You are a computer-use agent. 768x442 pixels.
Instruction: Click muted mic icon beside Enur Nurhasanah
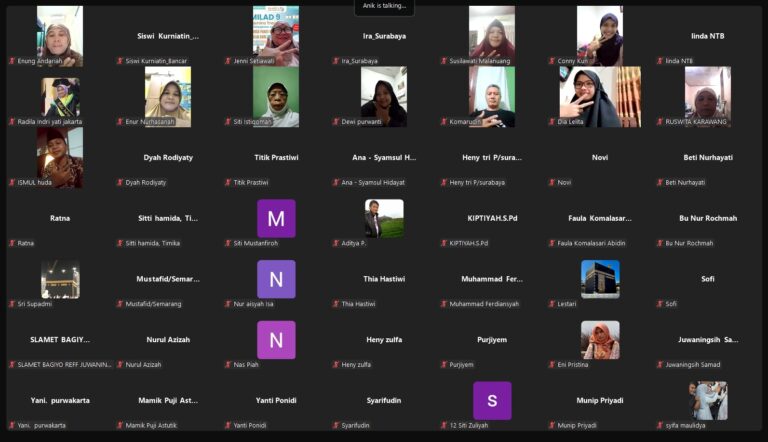pos(120,122)
